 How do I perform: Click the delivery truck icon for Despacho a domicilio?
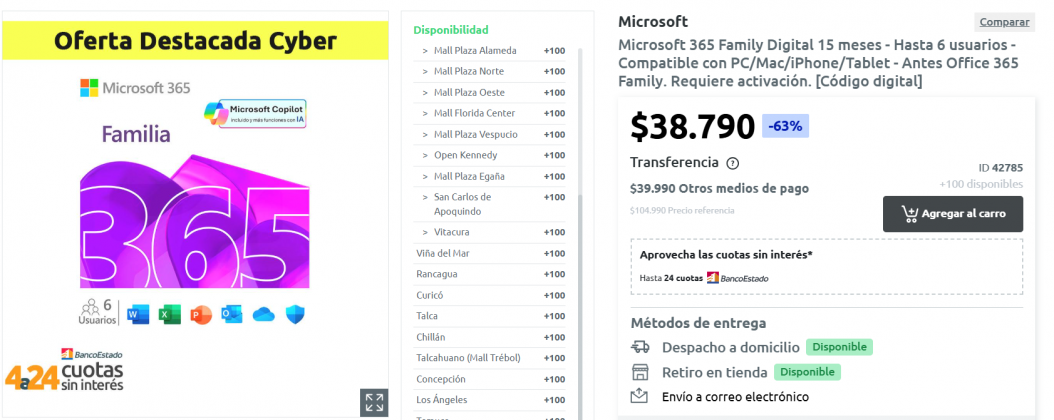click(x=640, y=347)
